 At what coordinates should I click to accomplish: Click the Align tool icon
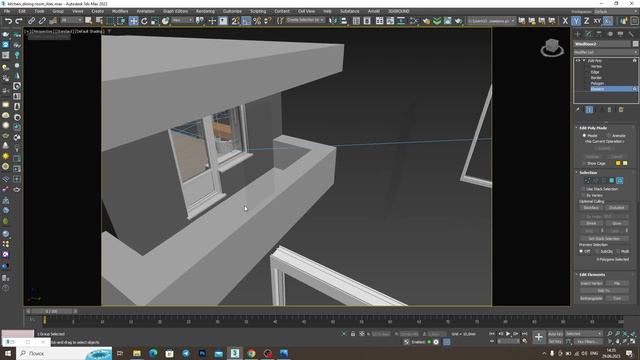point(344,21)
